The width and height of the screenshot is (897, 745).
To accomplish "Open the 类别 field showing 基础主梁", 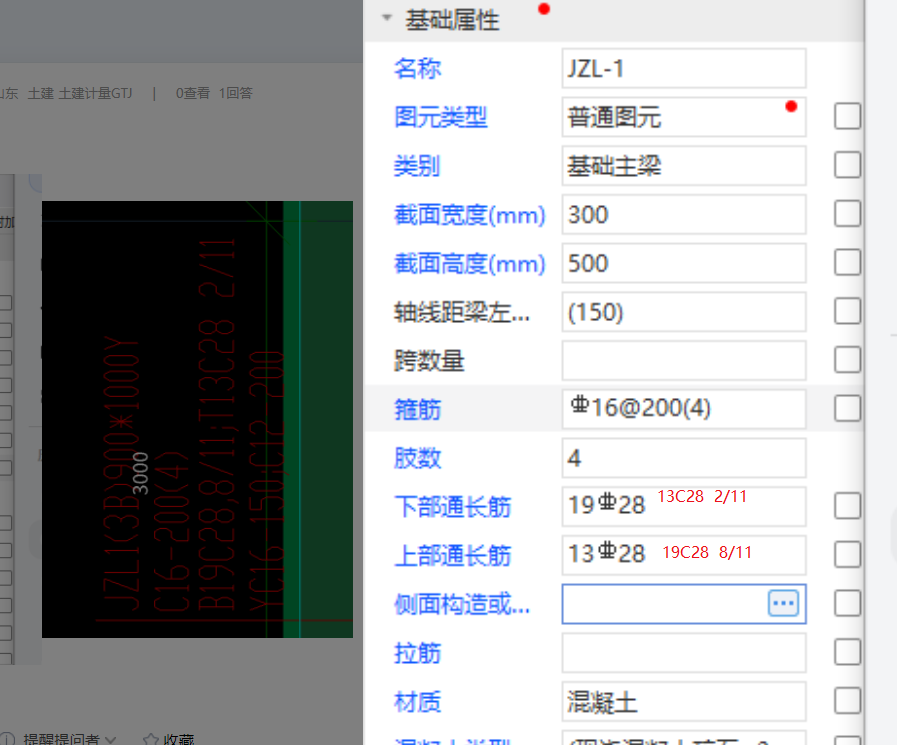I will pyautogui.click(x=684, y=165).
